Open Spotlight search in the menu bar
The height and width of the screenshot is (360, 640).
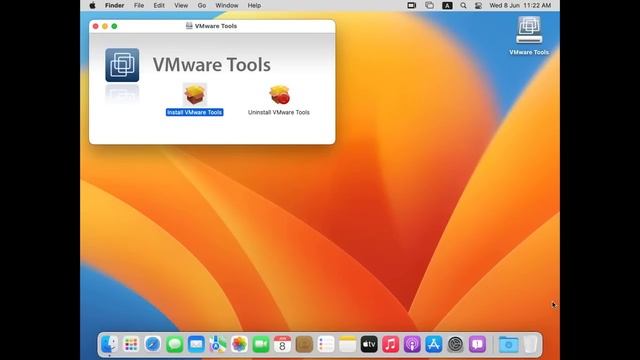(x=463, y=5)
